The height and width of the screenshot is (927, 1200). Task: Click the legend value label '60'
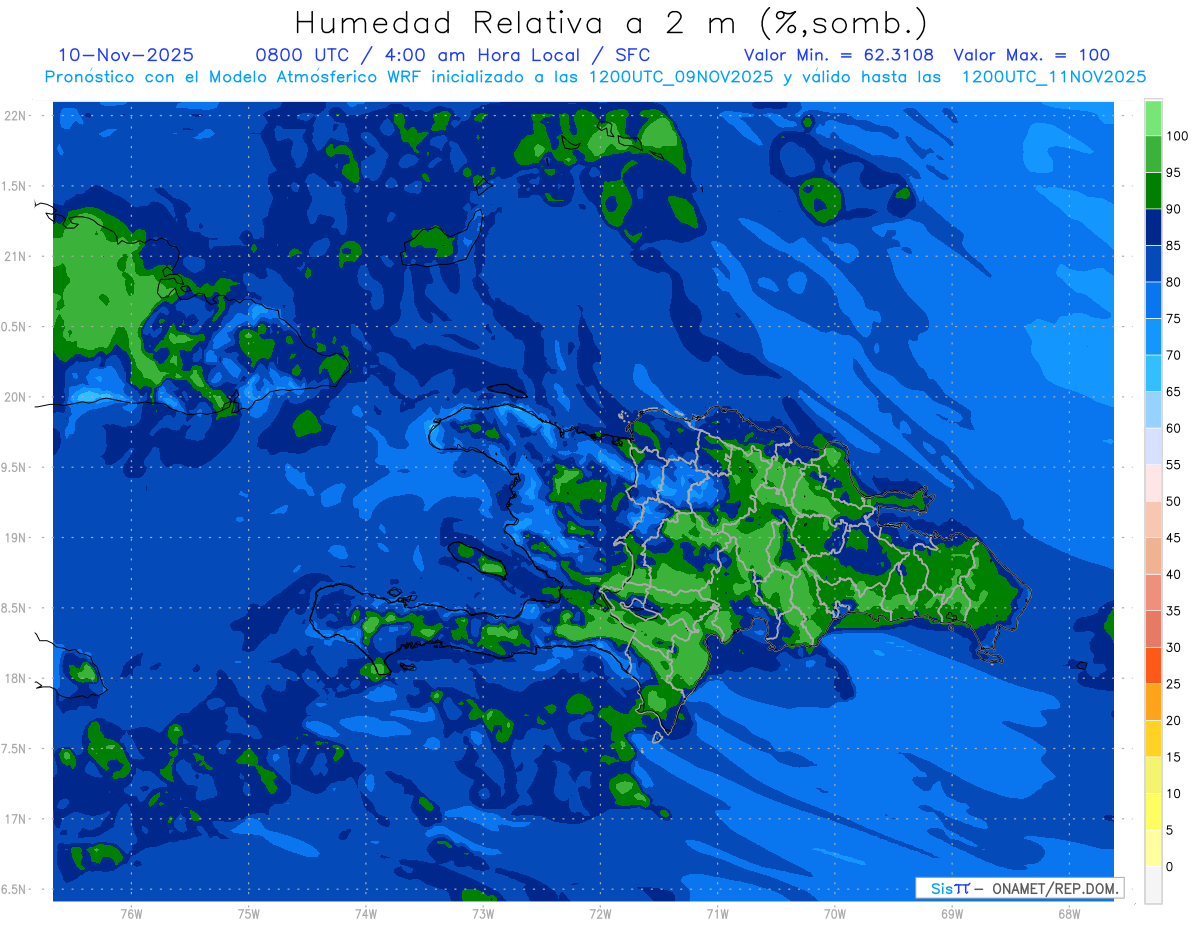click(x=1173, y=428)
